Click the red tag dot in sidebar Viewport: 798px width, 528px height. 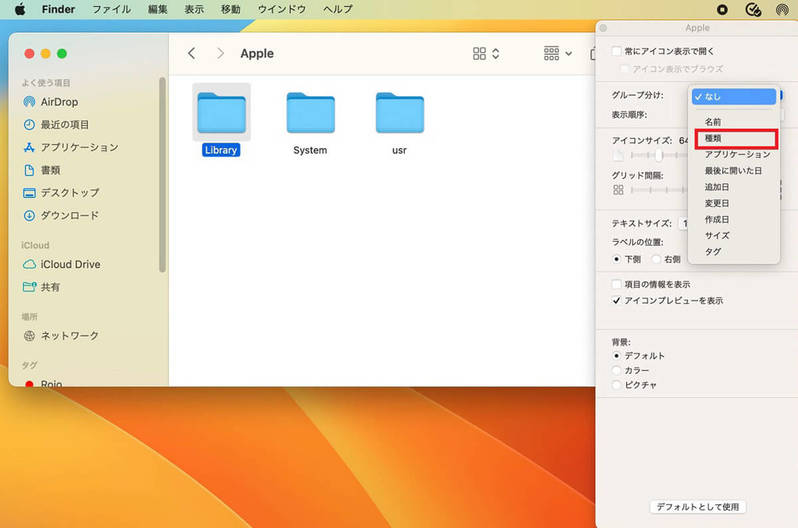[x=30, y=383]
